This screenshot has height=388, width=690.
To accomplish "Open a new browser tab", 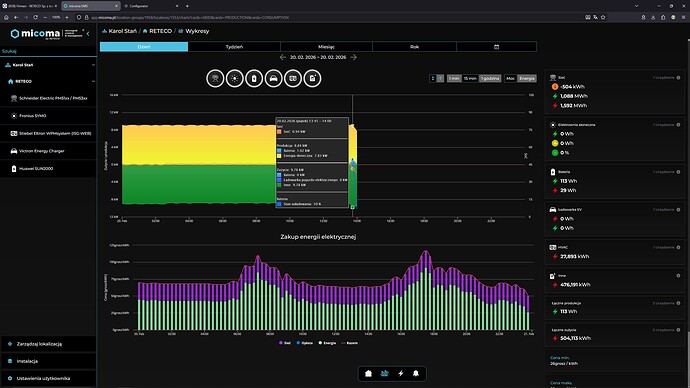I will click(x=187, y=6).
